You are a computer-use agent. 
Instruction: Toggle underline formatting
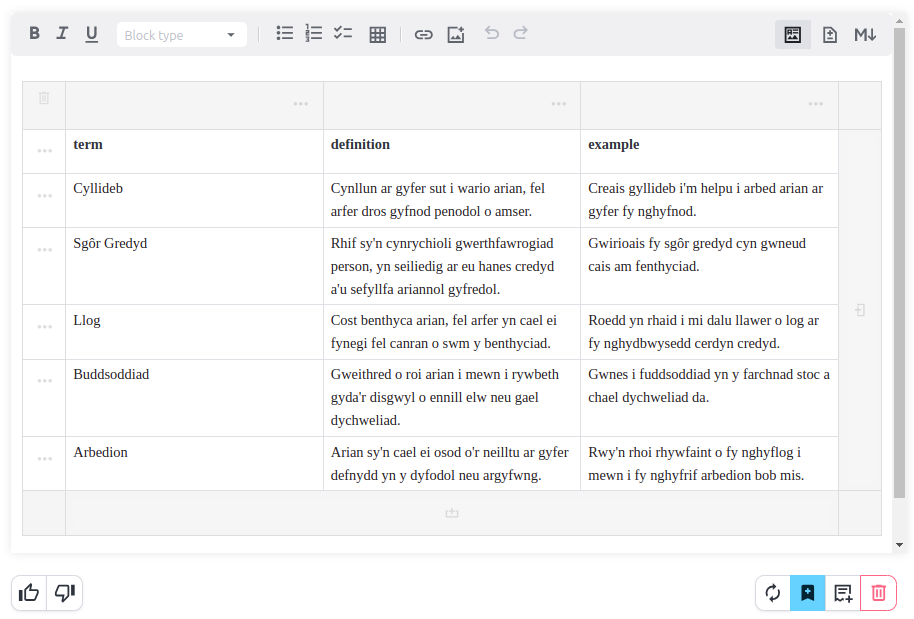[x=91, y=34]
